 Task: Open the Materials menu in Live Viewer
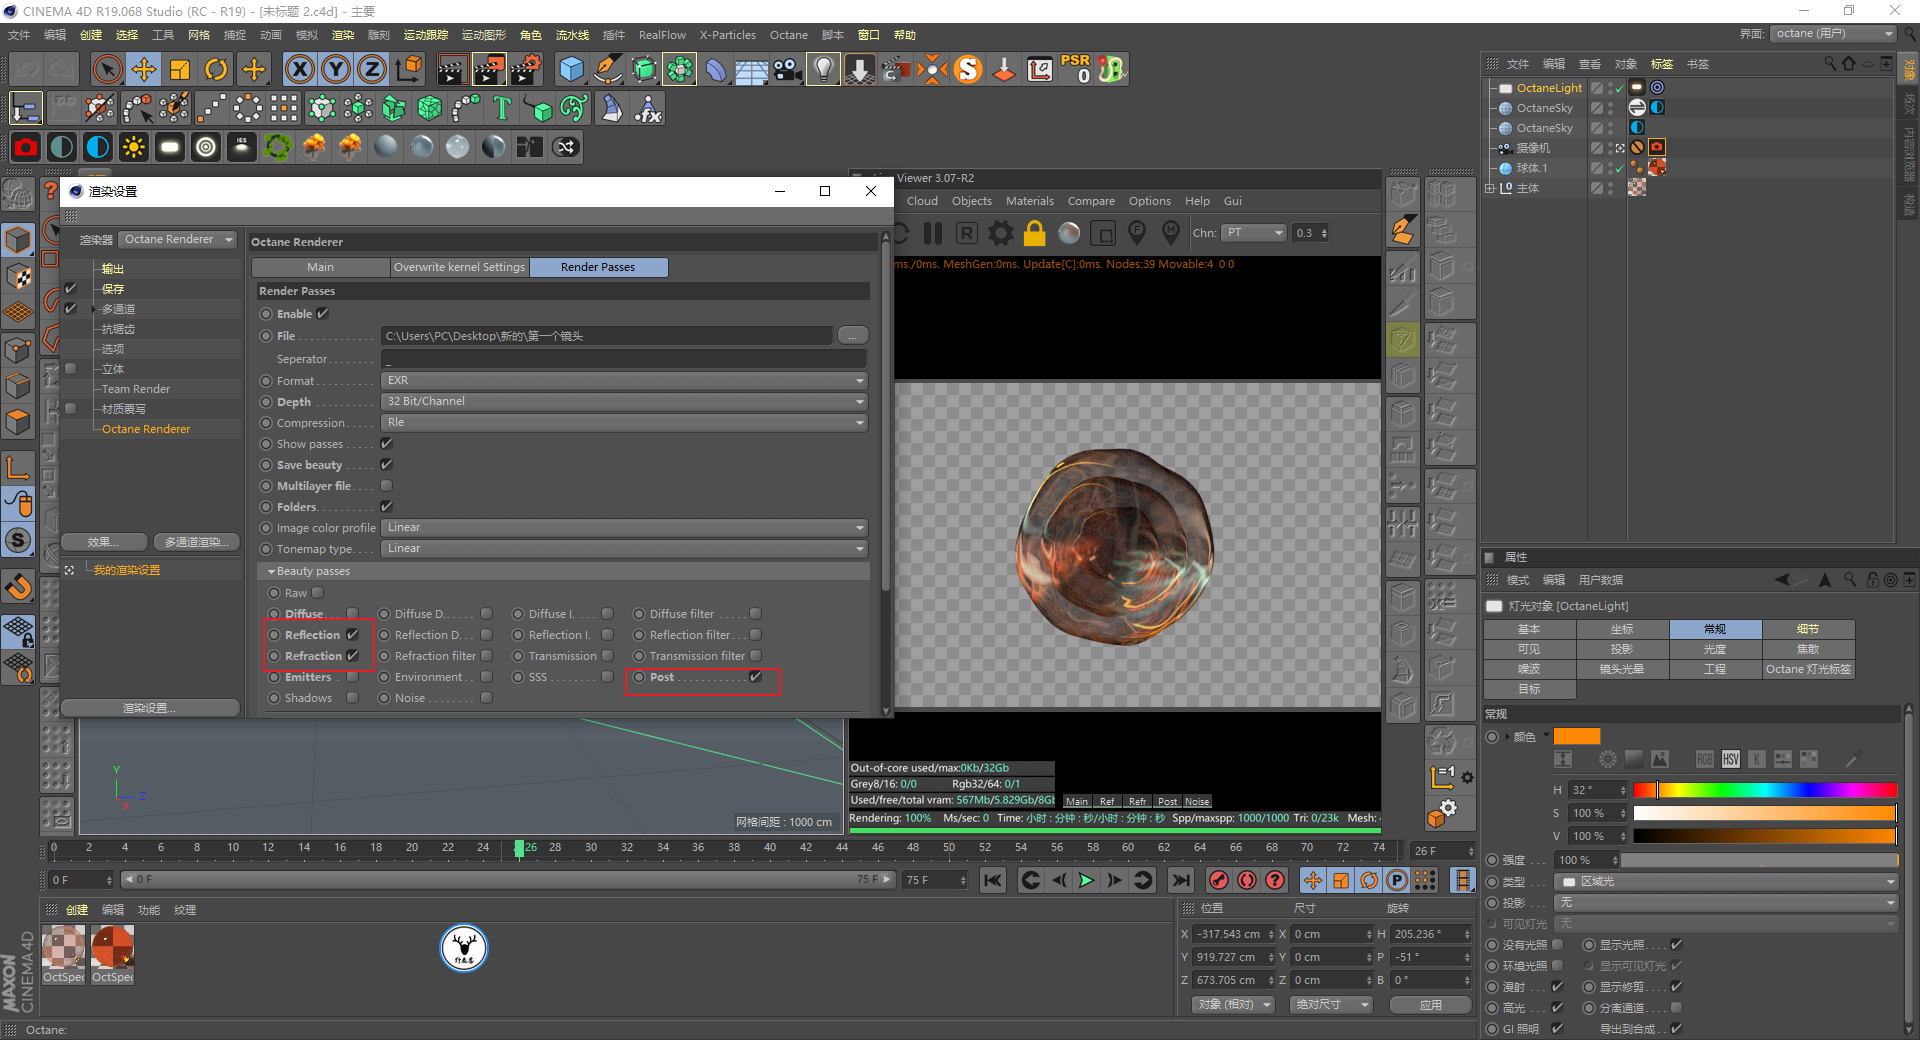pyautogui.click(x=1029, y=201)
